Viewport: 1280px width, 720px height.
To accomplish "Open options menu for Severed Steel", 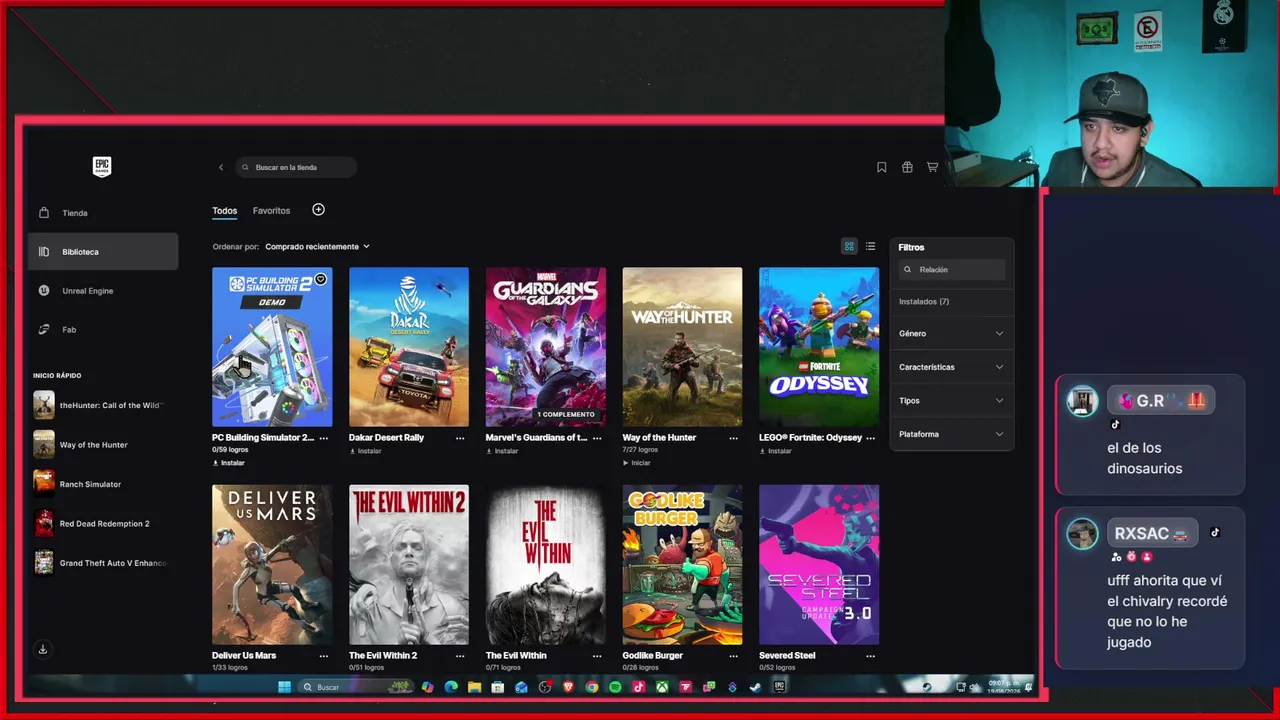I will (x=870, y=656).
